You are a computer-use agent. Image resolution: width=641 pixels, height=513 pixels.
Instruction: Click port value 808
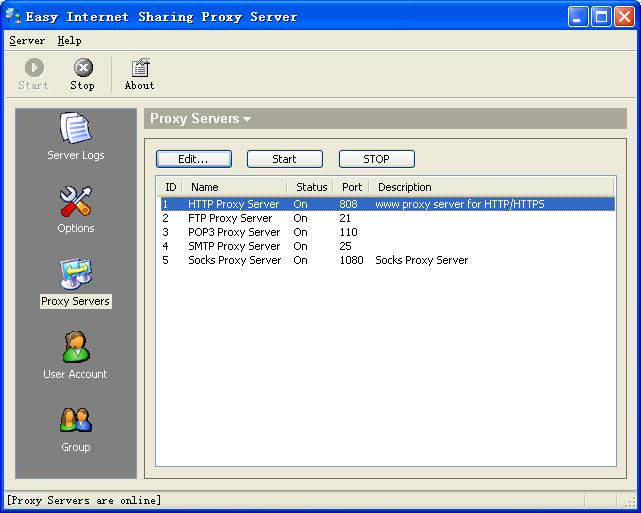point(348,204)
